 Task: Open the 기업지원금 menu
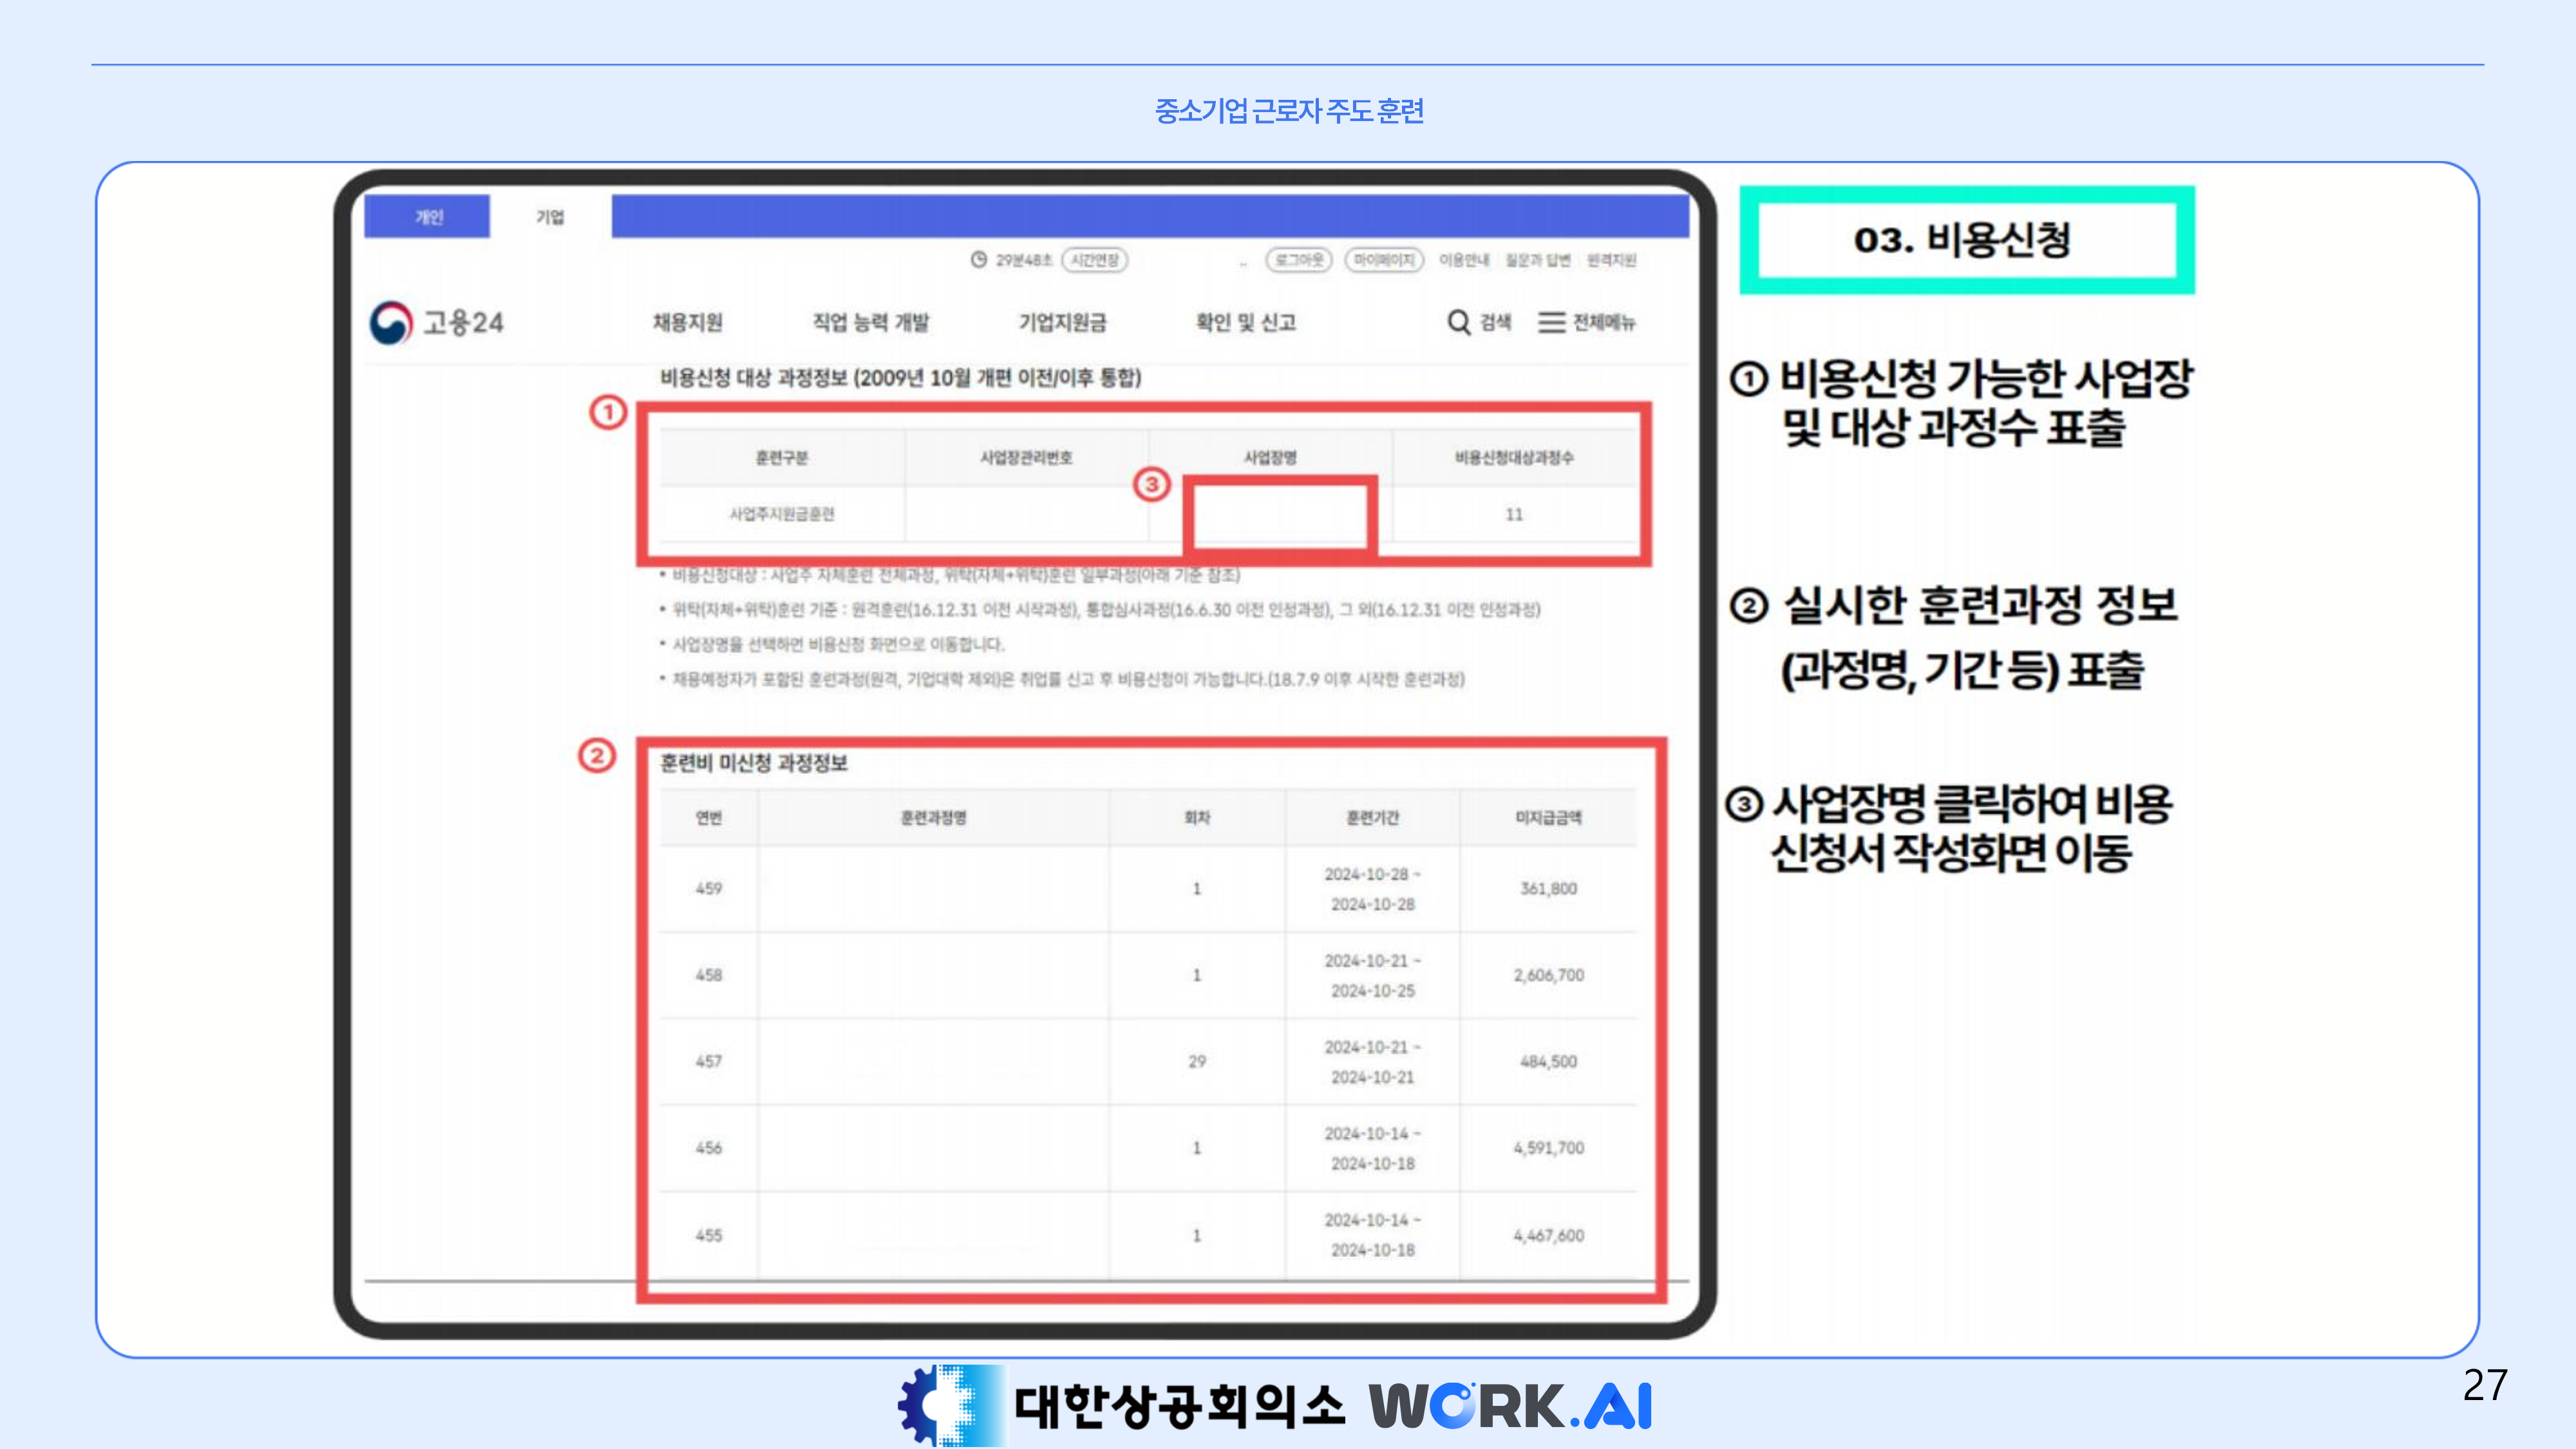click(1062, 322)
